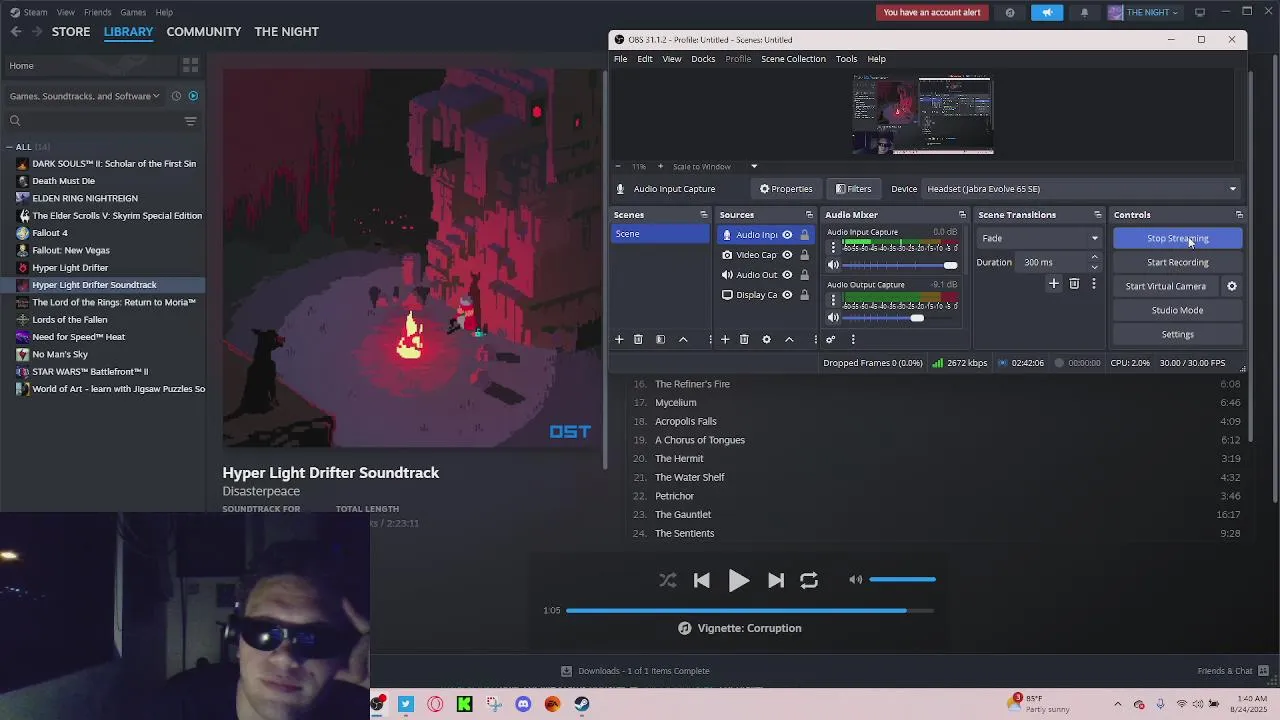Open the OBS Tools menu

(x=846, y=59)
